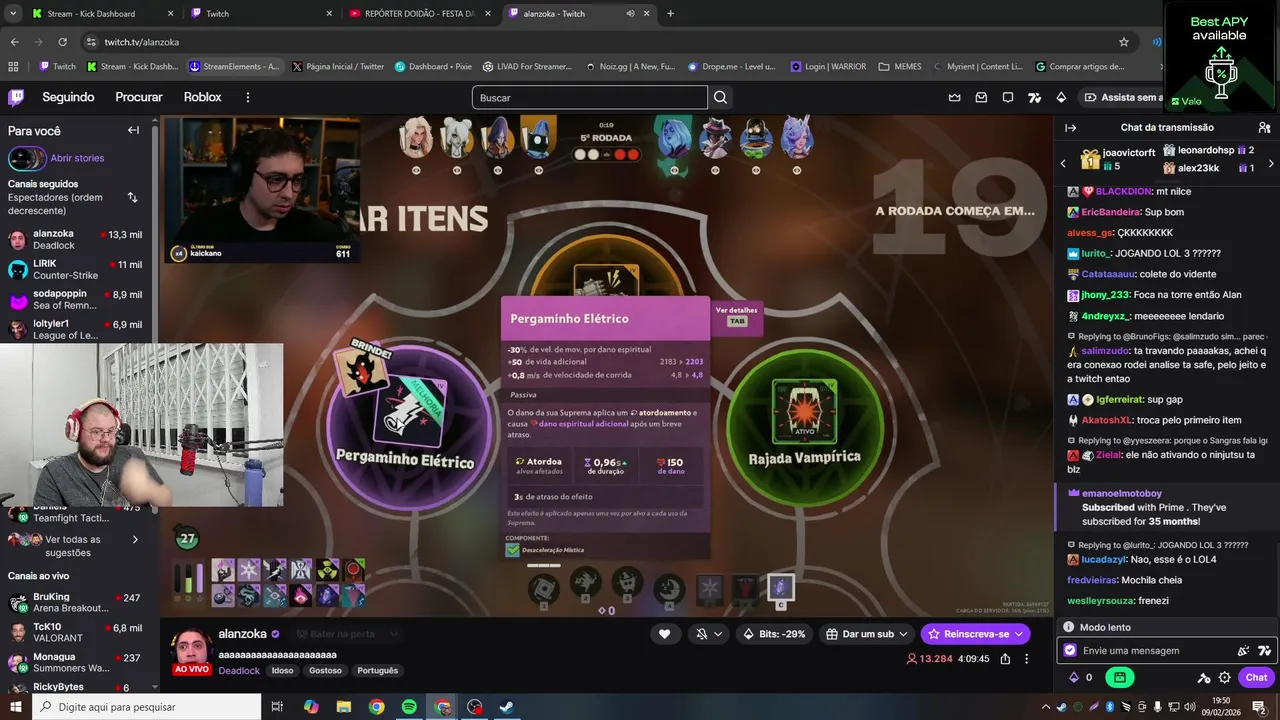Open moderator tools hammer icon

coord(1204,677)
